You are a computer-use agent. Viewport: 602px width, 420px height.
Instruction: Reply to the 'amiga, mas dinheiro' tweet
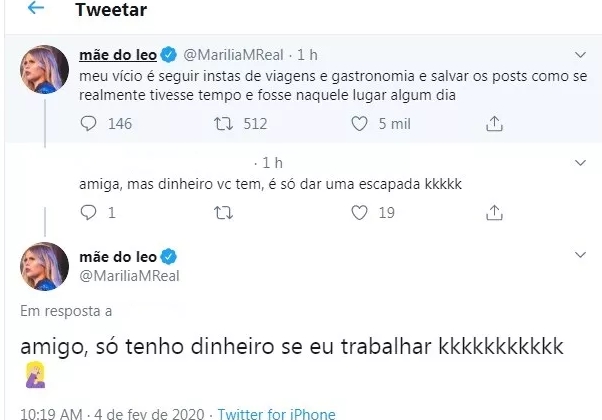click(88, 212)
